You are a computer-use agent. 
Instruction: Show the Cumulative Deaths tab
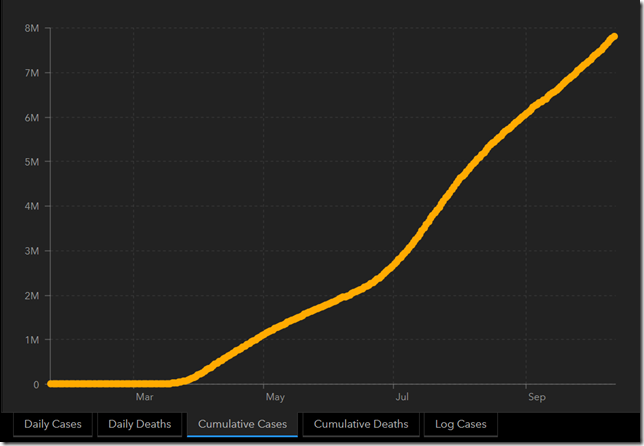(361, 424)
